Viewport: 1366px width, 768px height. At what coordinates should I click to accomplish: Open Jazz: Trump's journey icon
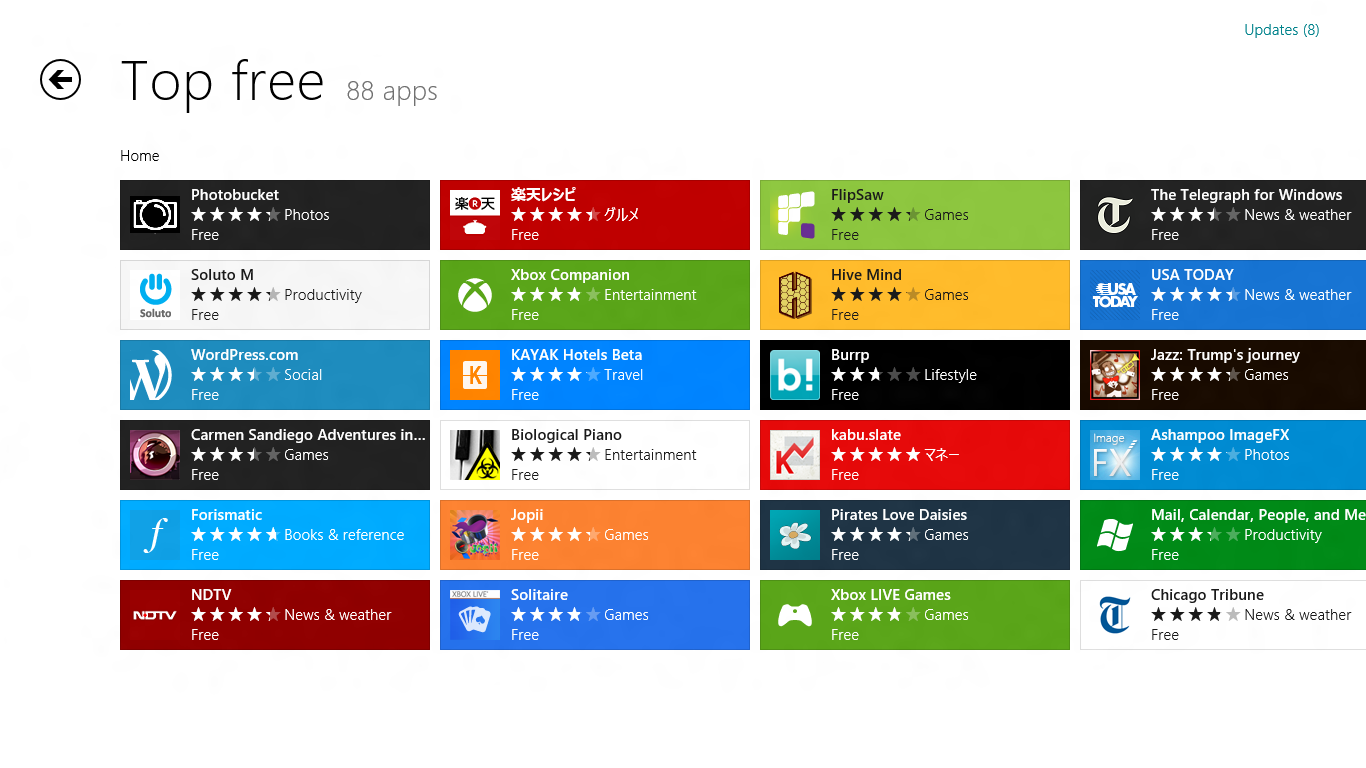click(1115, 375)
